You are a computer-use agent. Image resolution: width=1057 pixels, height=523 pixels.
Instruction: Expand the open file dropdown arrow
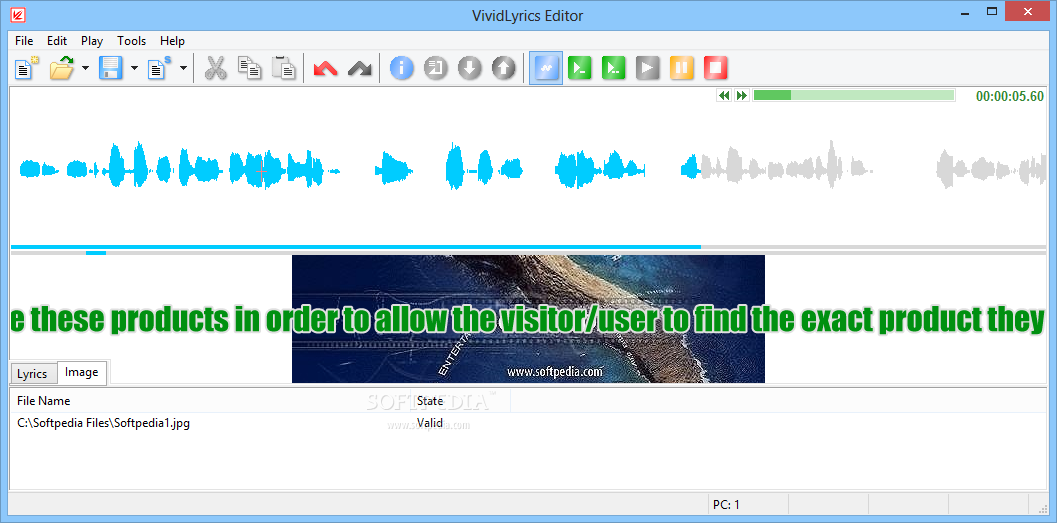85,68
